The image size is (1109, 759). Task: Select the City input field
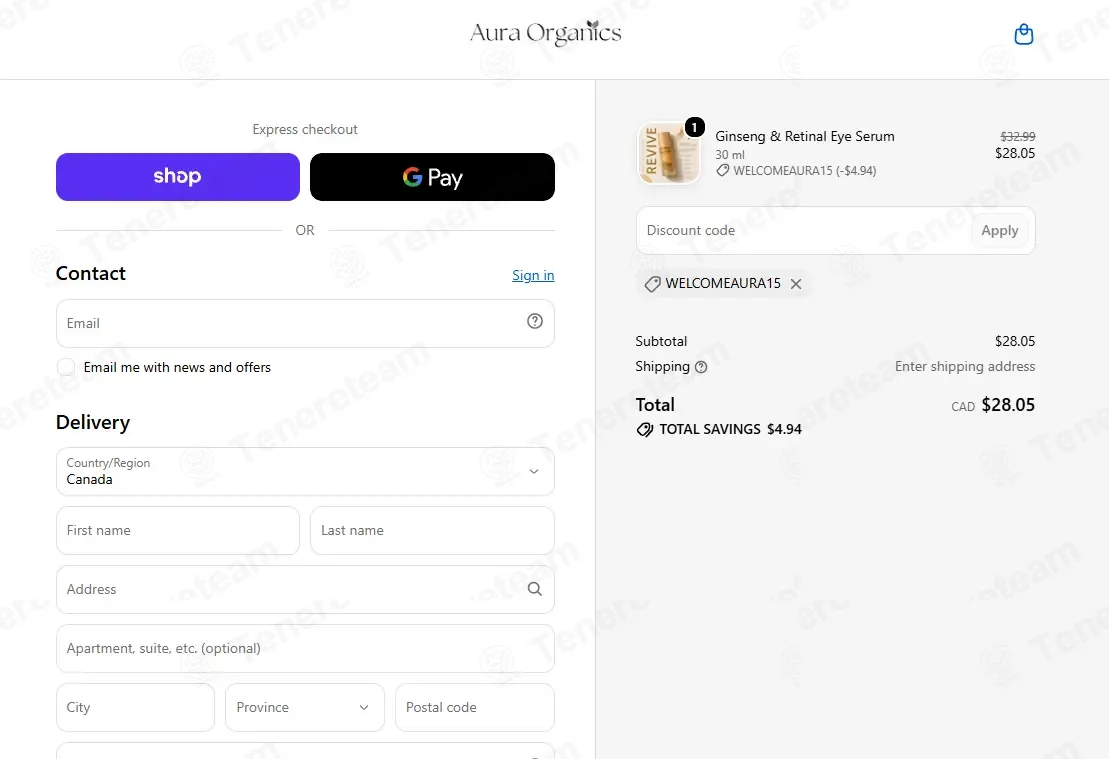[x=135, y=707]
